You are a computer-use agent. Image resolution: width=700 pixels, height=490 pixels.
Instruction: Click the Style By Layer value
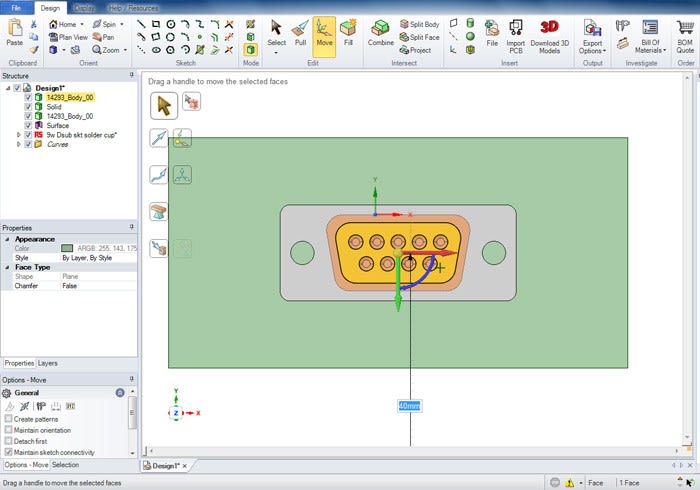98,258
